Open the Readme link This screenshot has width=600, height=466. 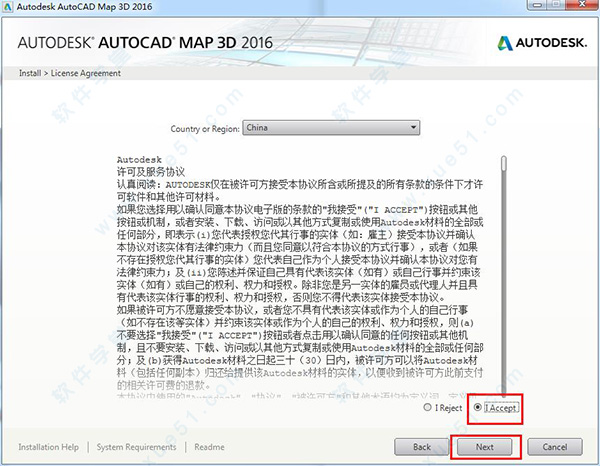209,447
